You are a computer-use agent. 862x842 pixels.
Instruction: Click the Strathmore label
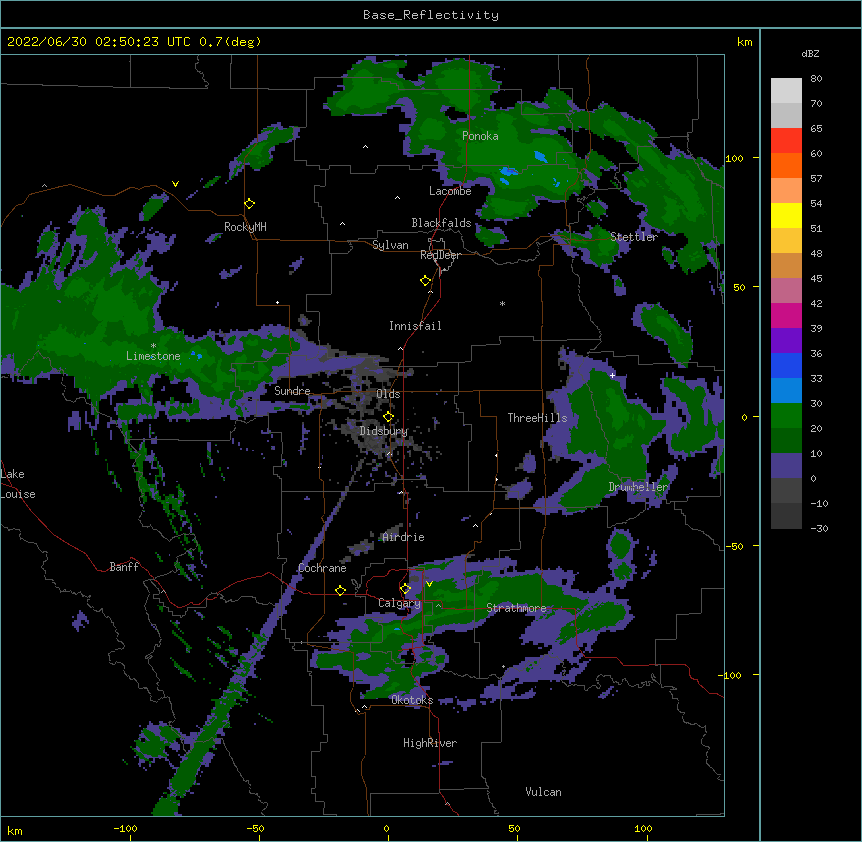click(x=516, y=608)
